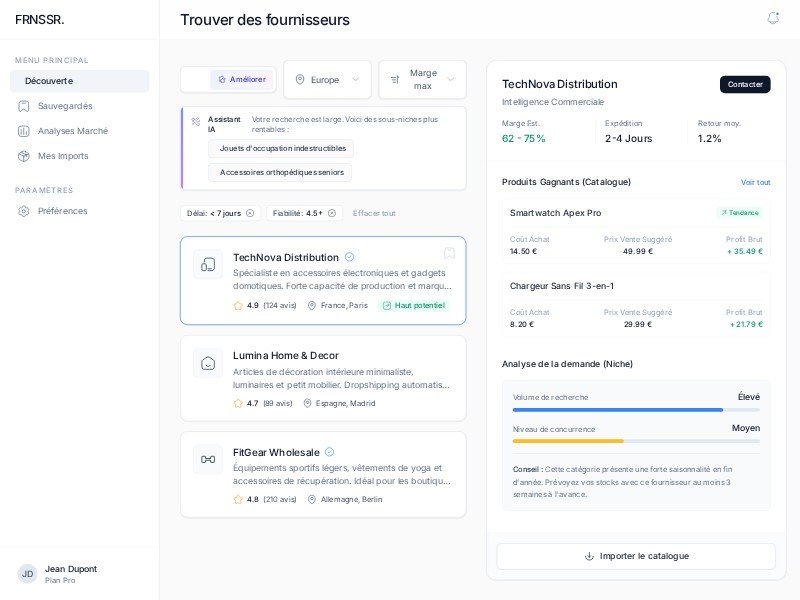
Task: Click the notification bell icon
Action: tap(773, 18)
